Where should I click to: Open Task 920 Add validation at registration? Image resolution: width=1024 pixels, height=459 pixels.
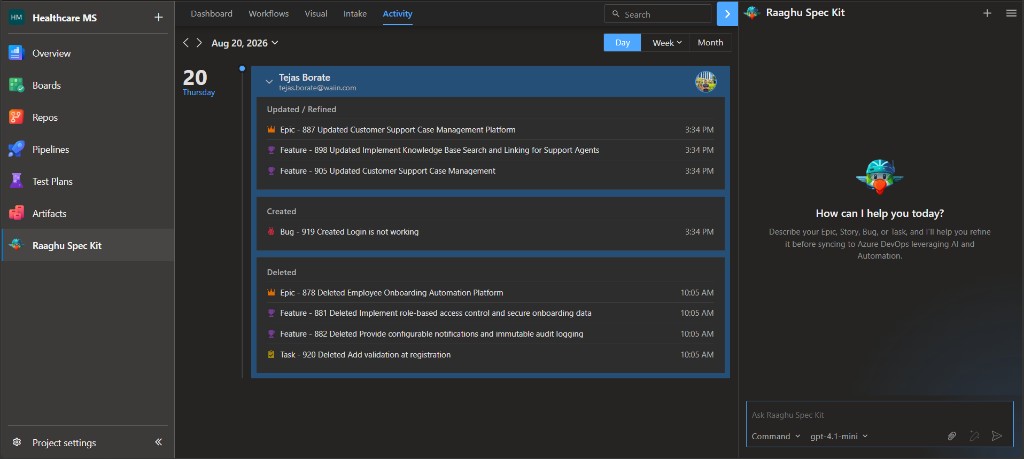(490, 355)
